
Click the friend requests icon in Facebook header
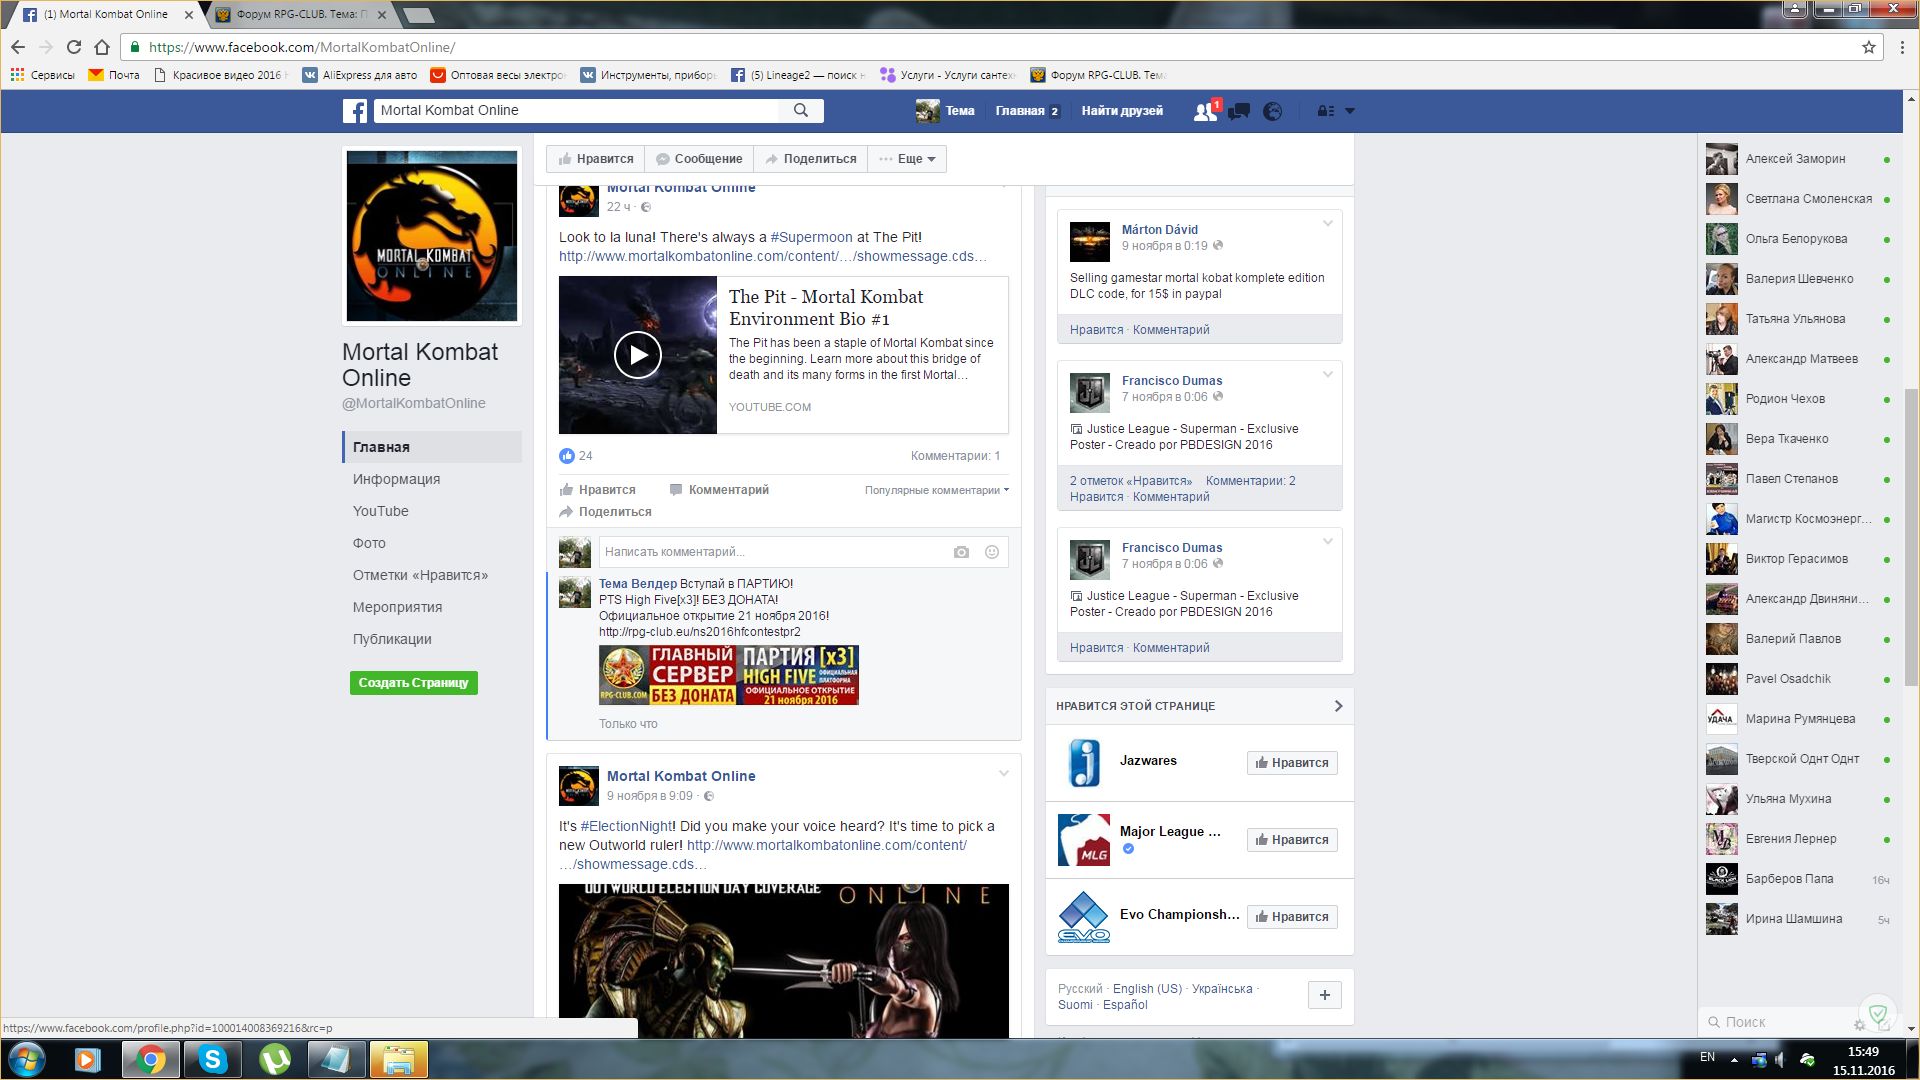(x=1205, y=111)
